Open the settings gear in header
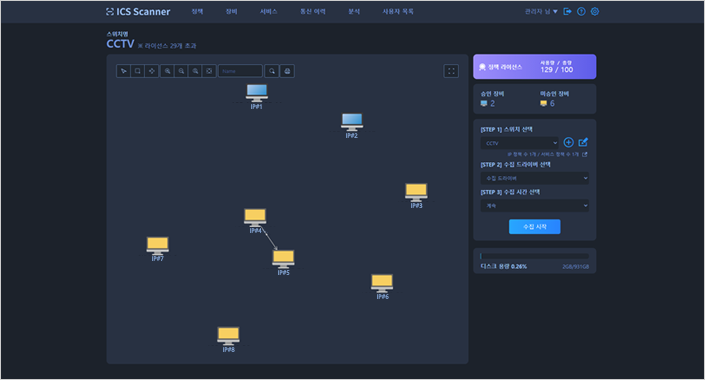 pos(595,12)
